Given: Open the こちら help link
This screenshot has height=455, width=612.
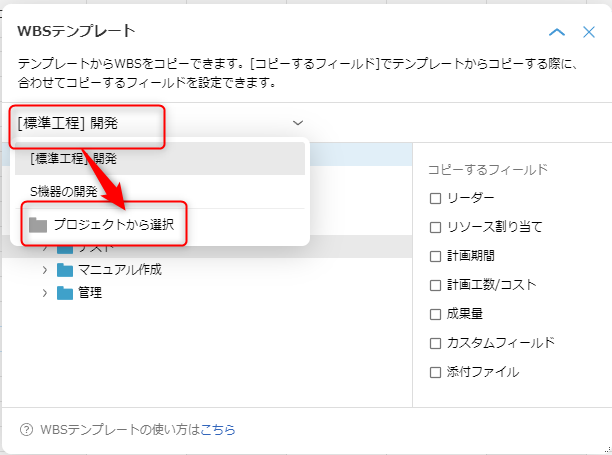Looking at the screenshot, I should tap(218, 430).
